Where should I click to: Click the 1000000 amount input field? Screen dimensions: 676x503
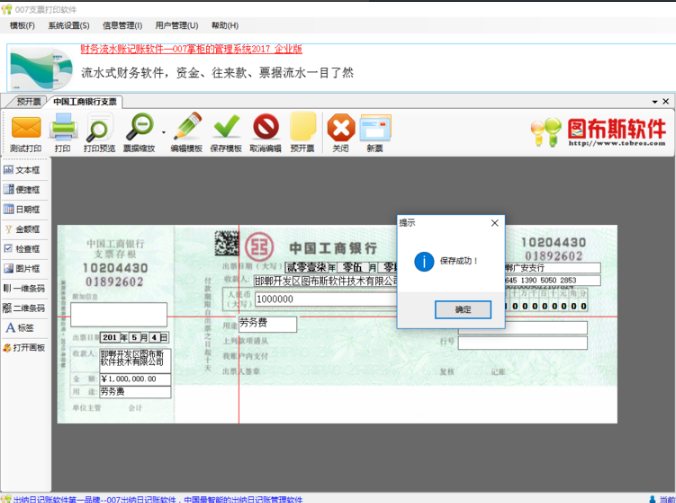tap(326, 299)
